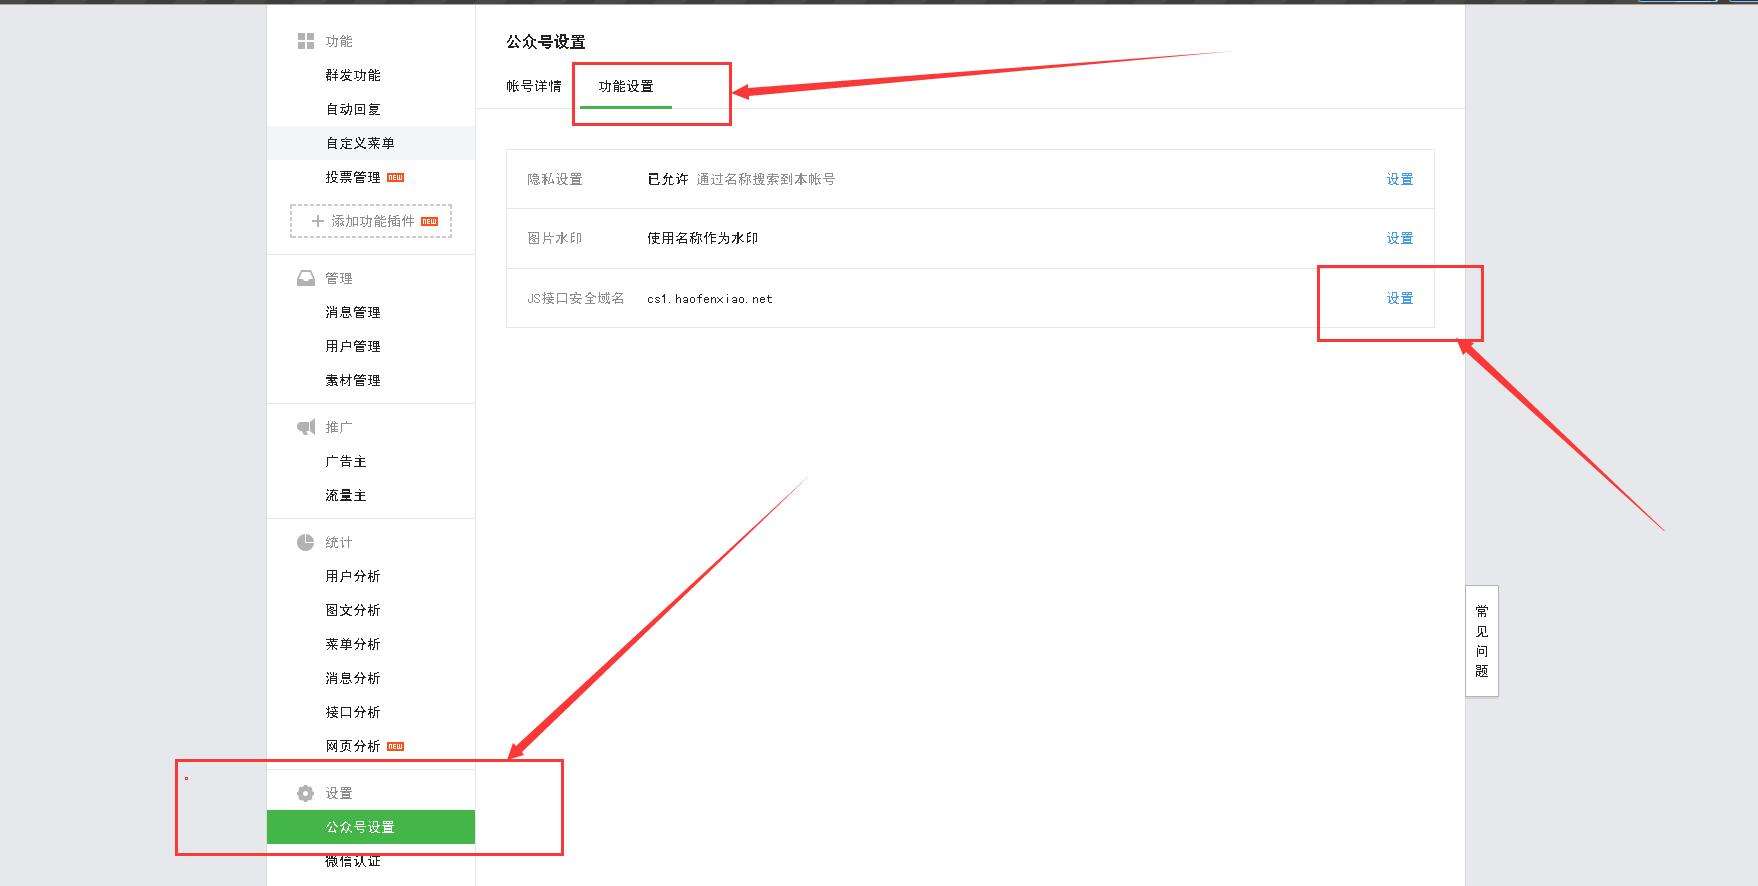Open 网页分析 under 统计
The image size is (1758, 886).
point(353,746)
